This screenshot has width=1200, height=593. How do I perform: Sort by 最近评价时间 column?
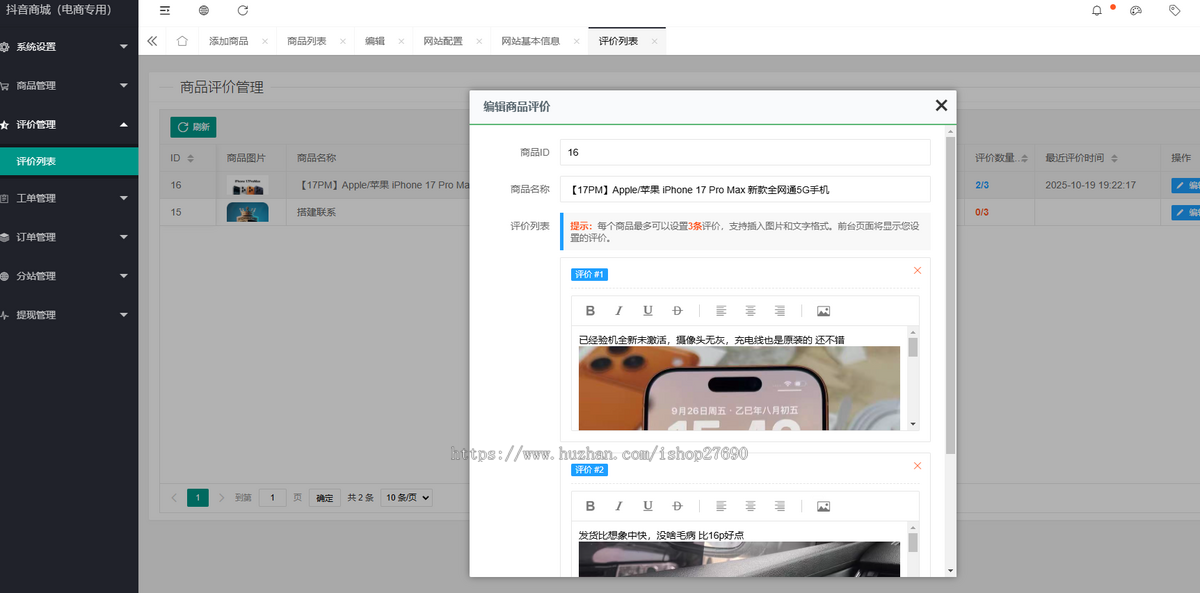point(1117,158)
